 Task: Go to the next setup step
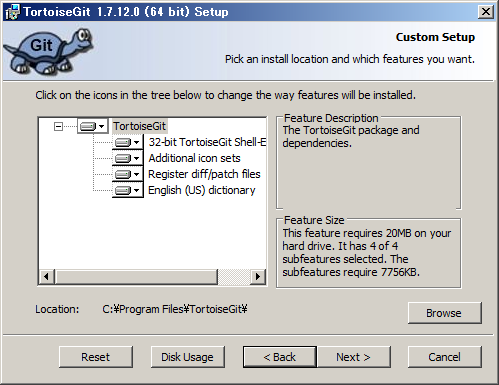tap(353, 357)
